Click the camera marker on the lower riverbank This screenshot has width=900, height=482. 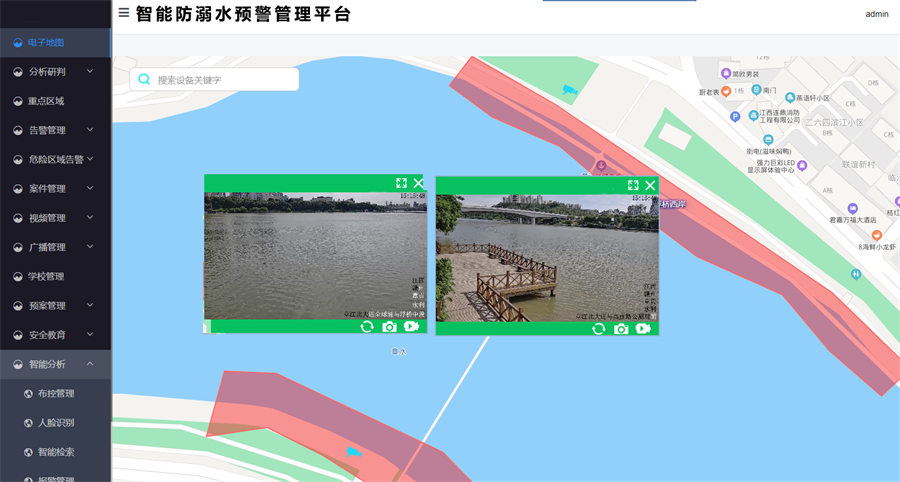[353, 453]
